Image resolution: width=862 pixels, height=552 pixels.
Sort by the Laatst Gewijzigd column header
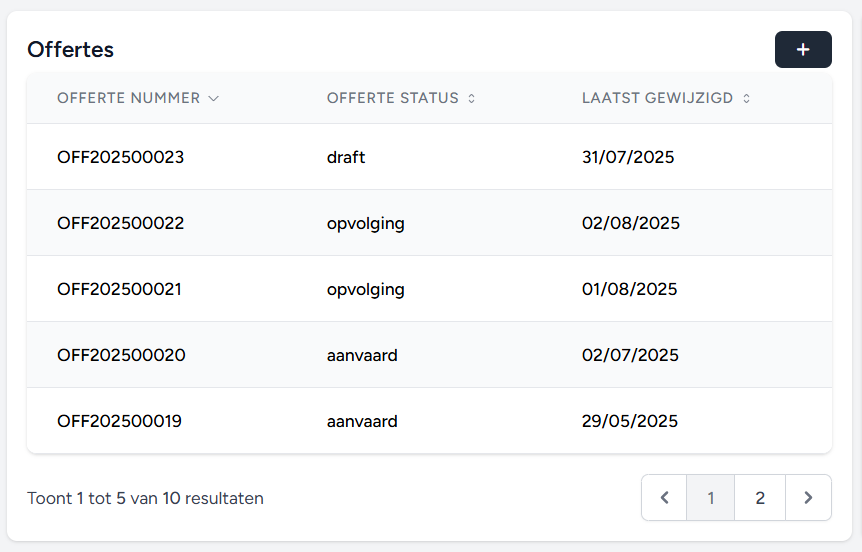657,99
